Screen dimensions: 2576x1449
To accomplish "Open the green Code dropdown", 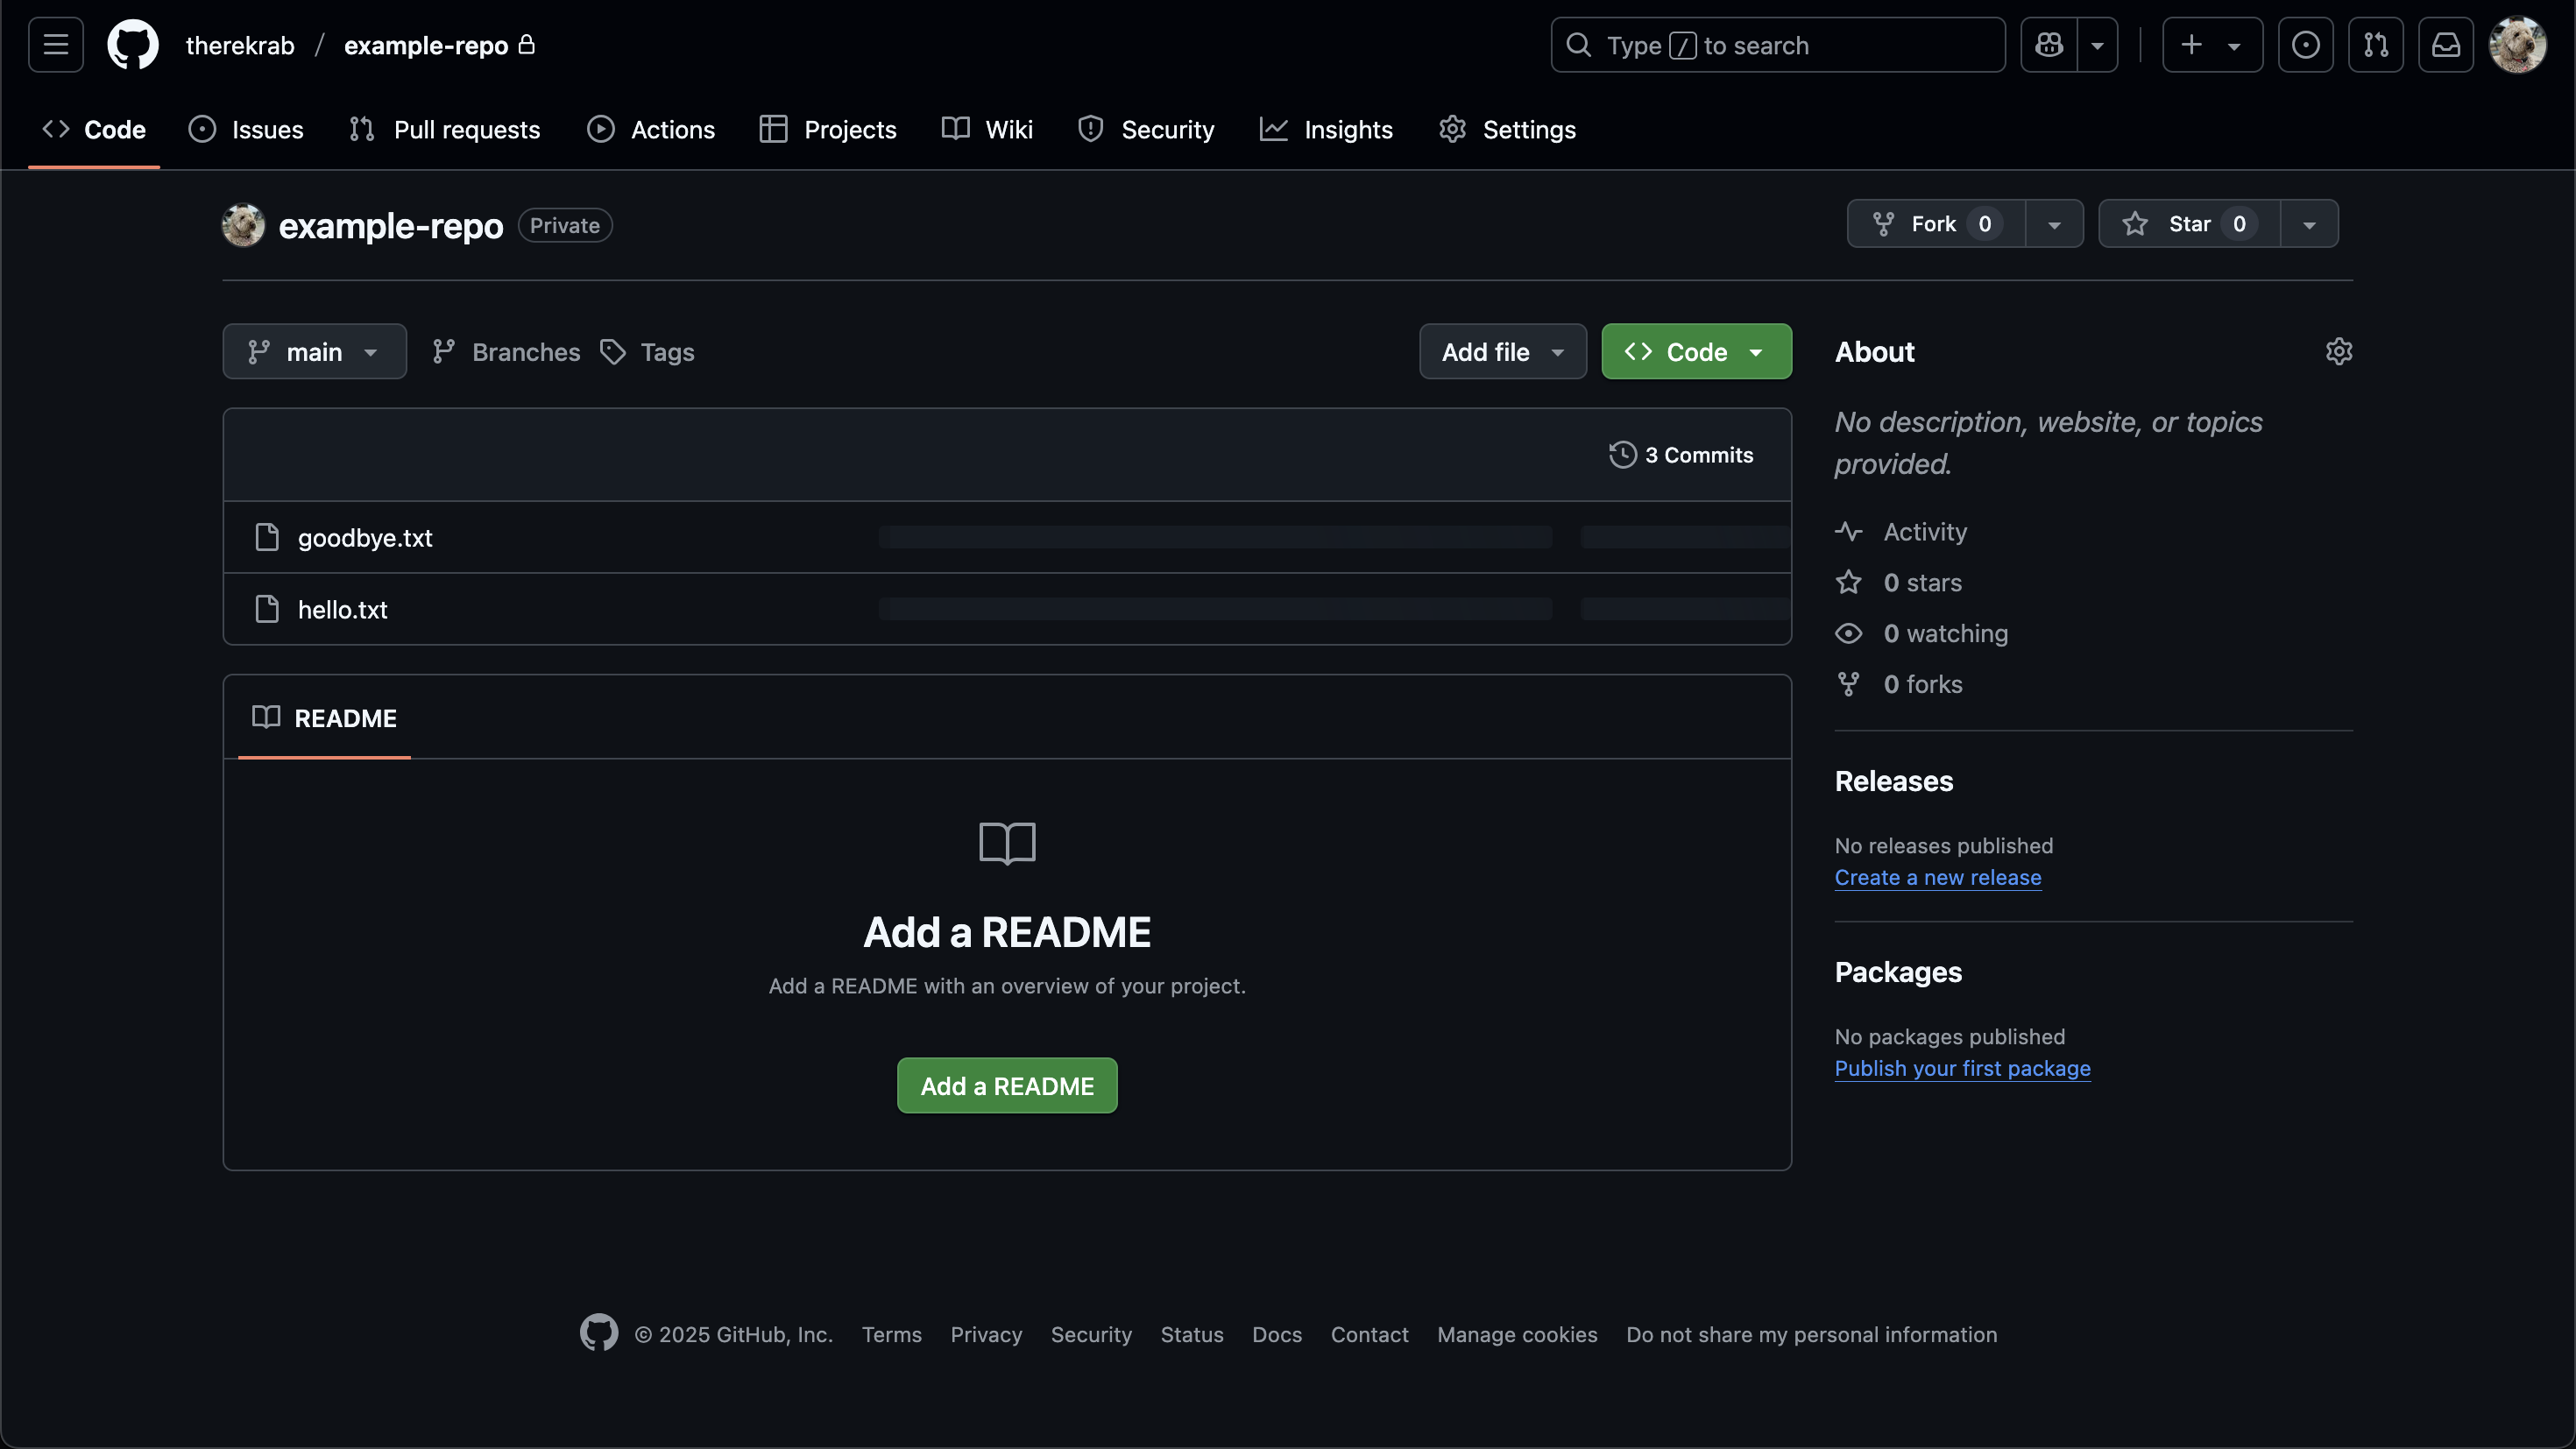I will click(x=1697, y=352).
